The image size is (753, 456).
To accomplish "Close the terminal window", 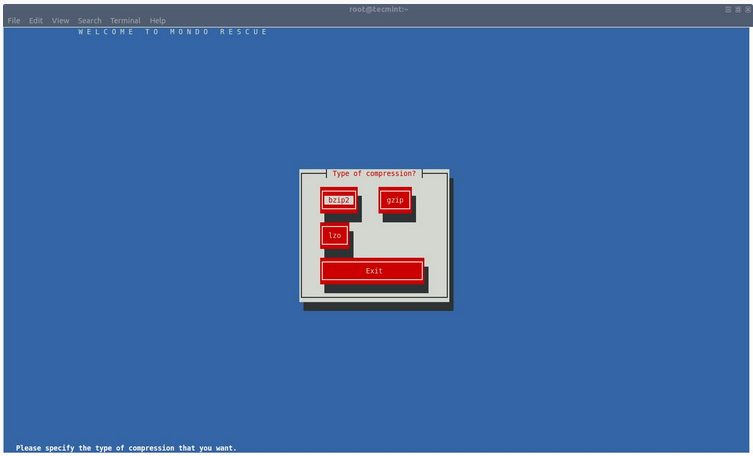I will pos(746,9).
